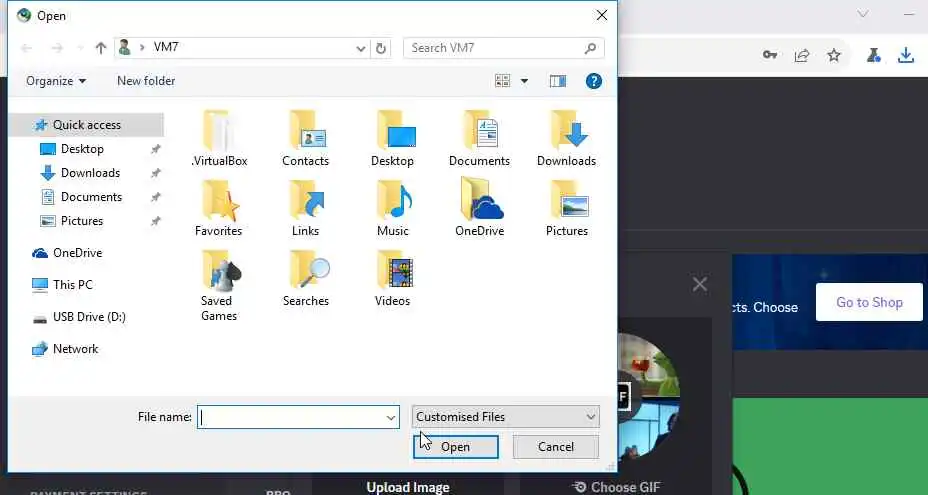This screenshot has width=928, height=495.
Task: Select the Desktop folder in file list
Action: (x=392, y=138)
